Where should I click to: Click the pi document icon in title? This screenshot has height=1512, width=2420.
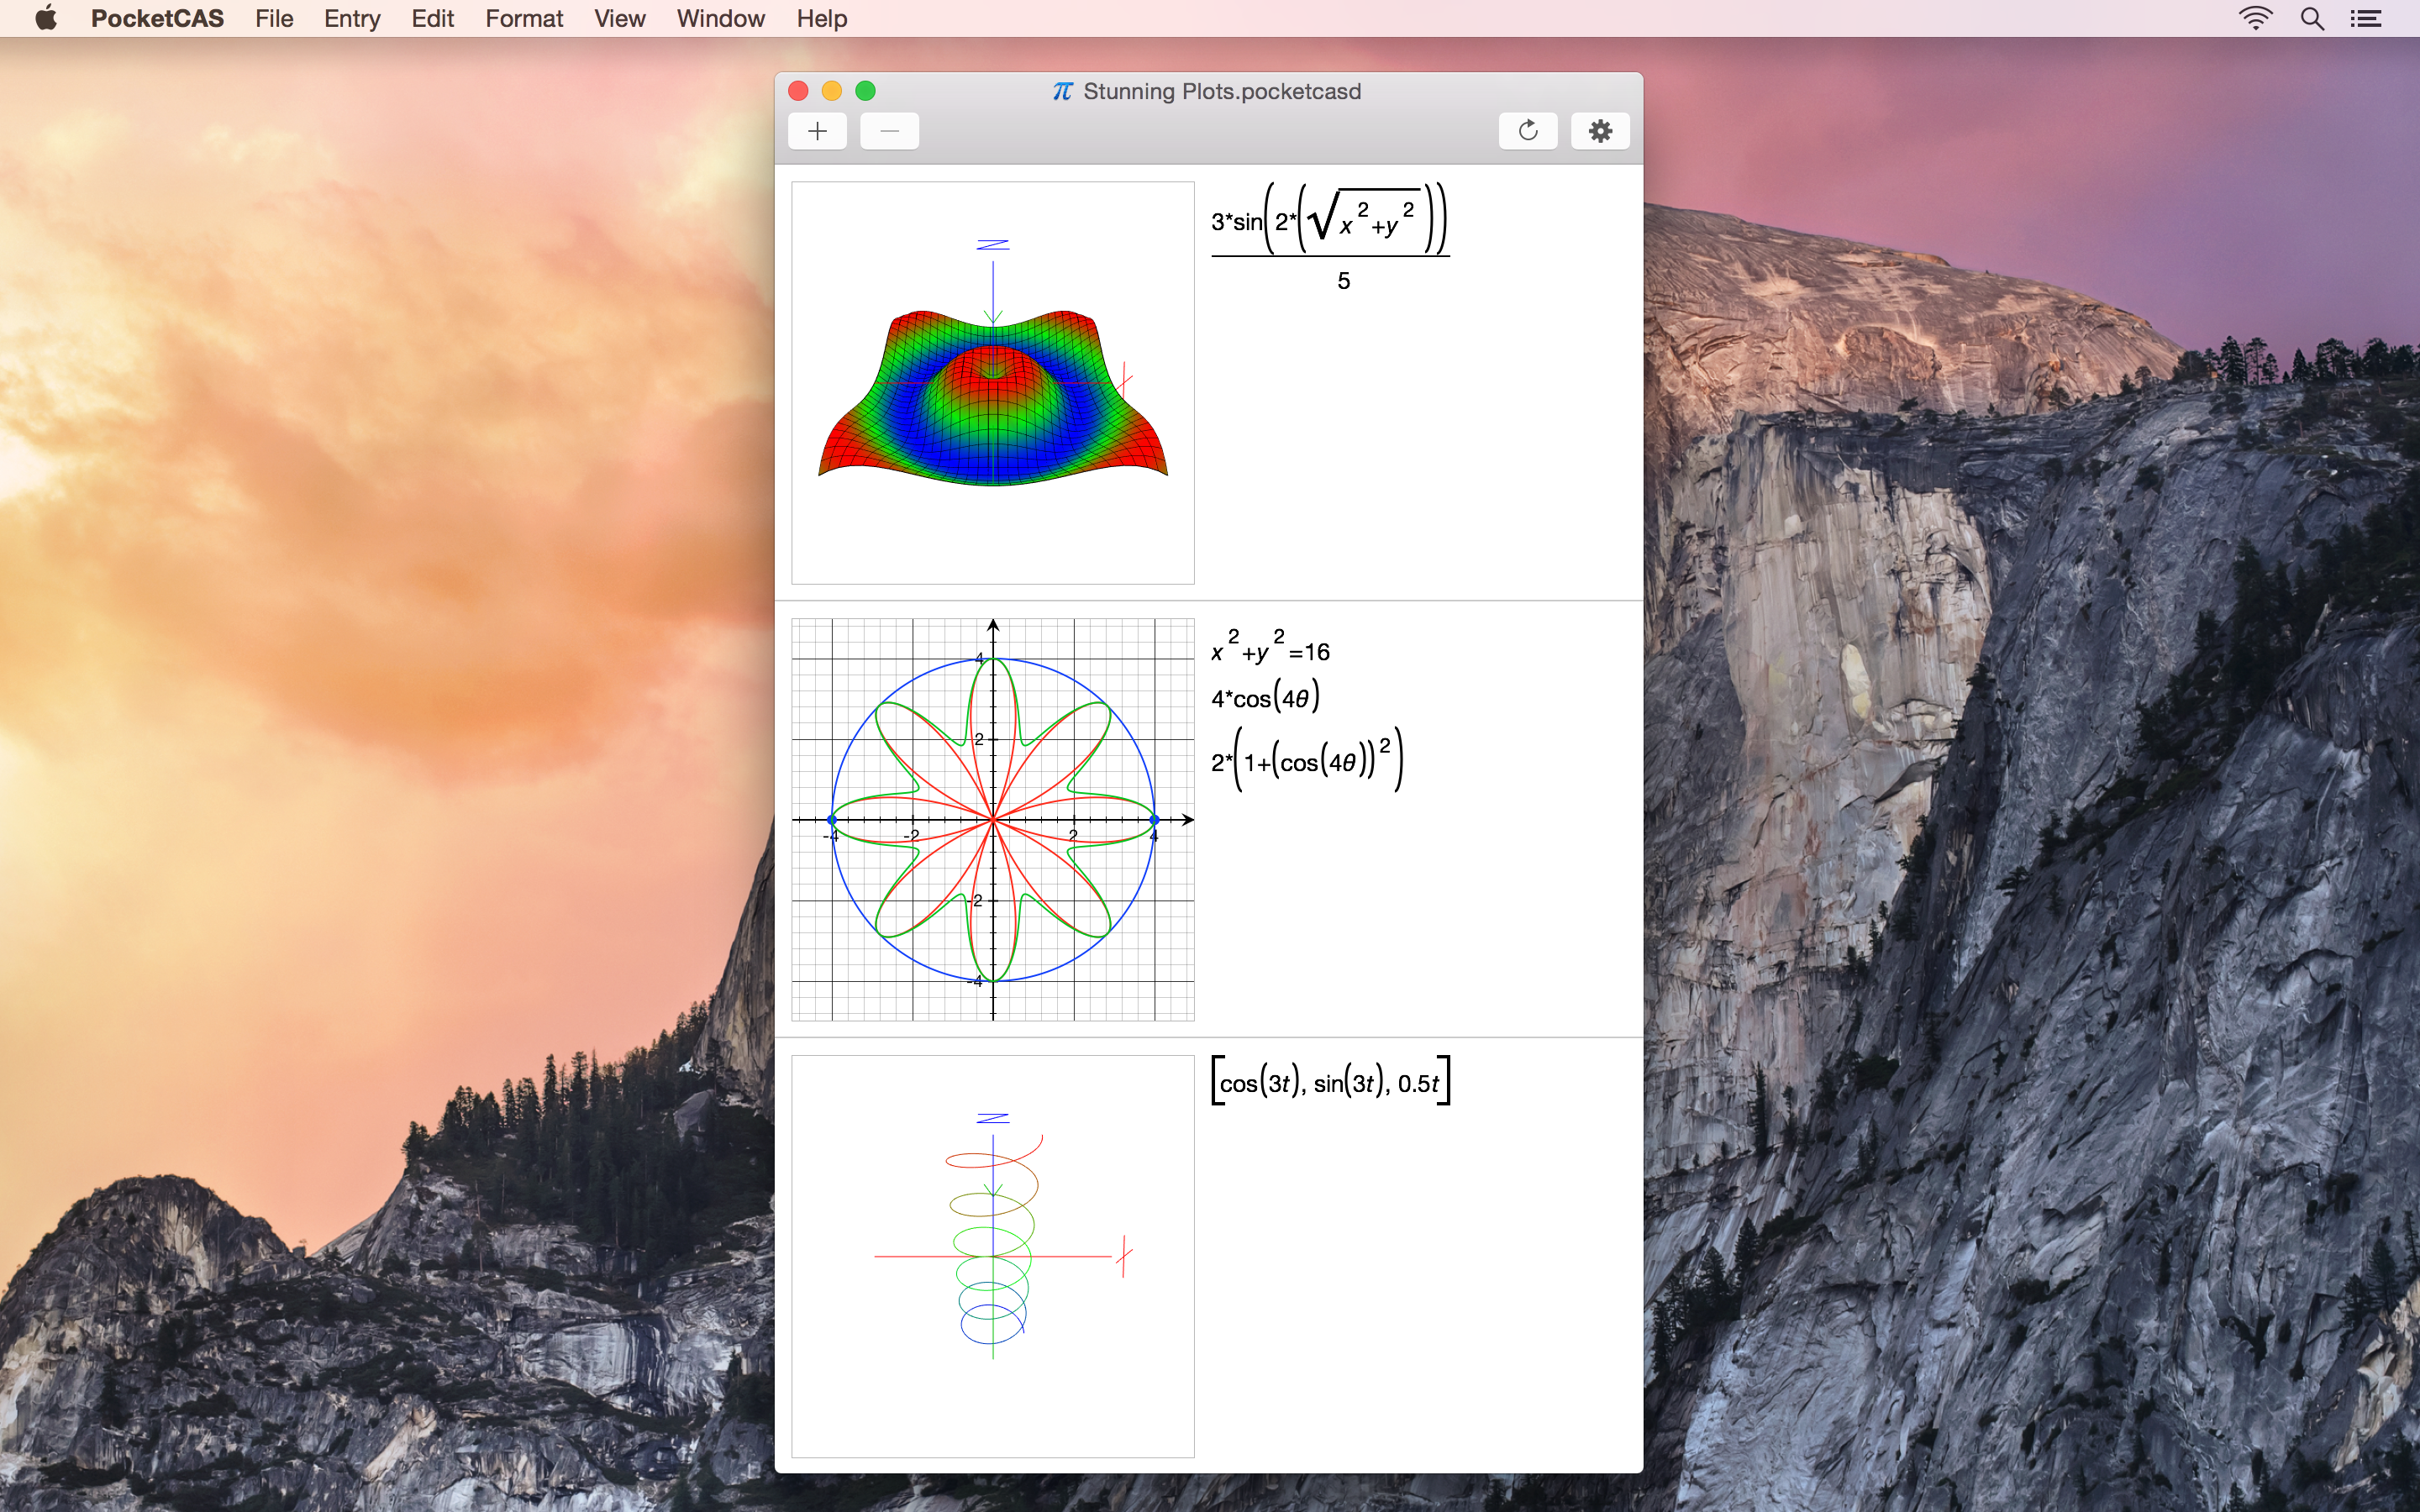1062,91
